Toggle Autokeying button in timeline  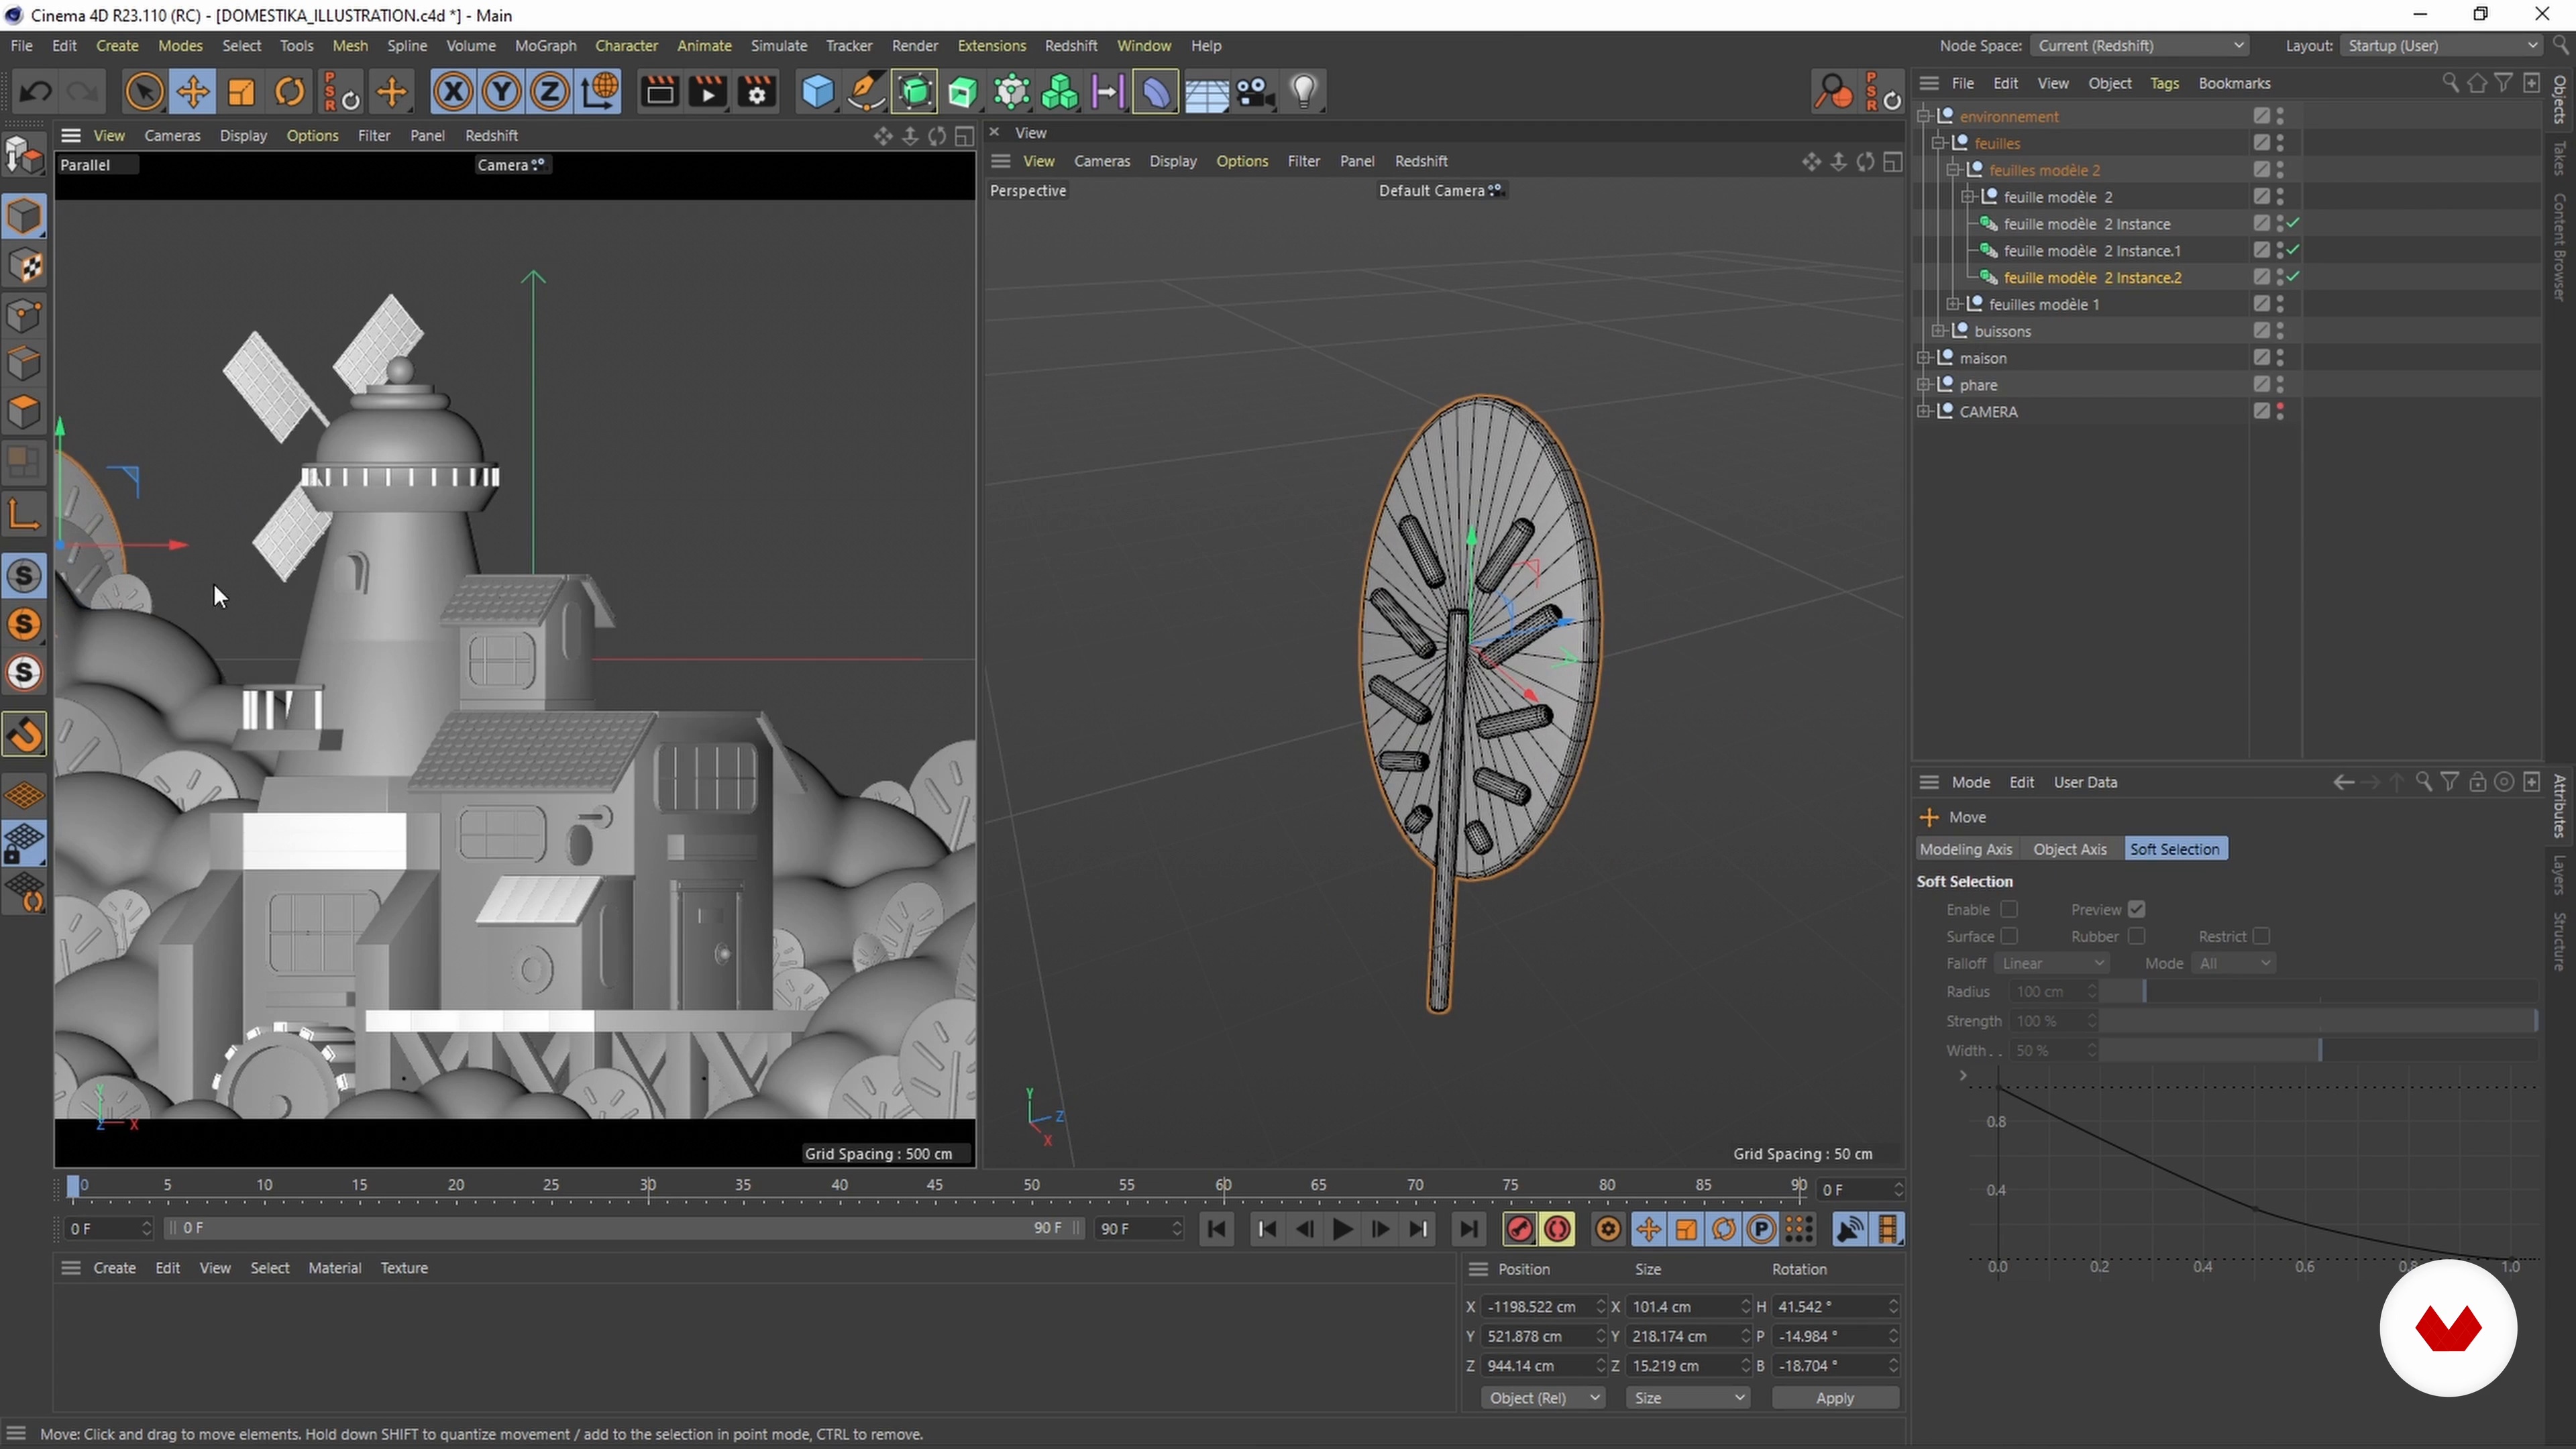[1558, 1229]
